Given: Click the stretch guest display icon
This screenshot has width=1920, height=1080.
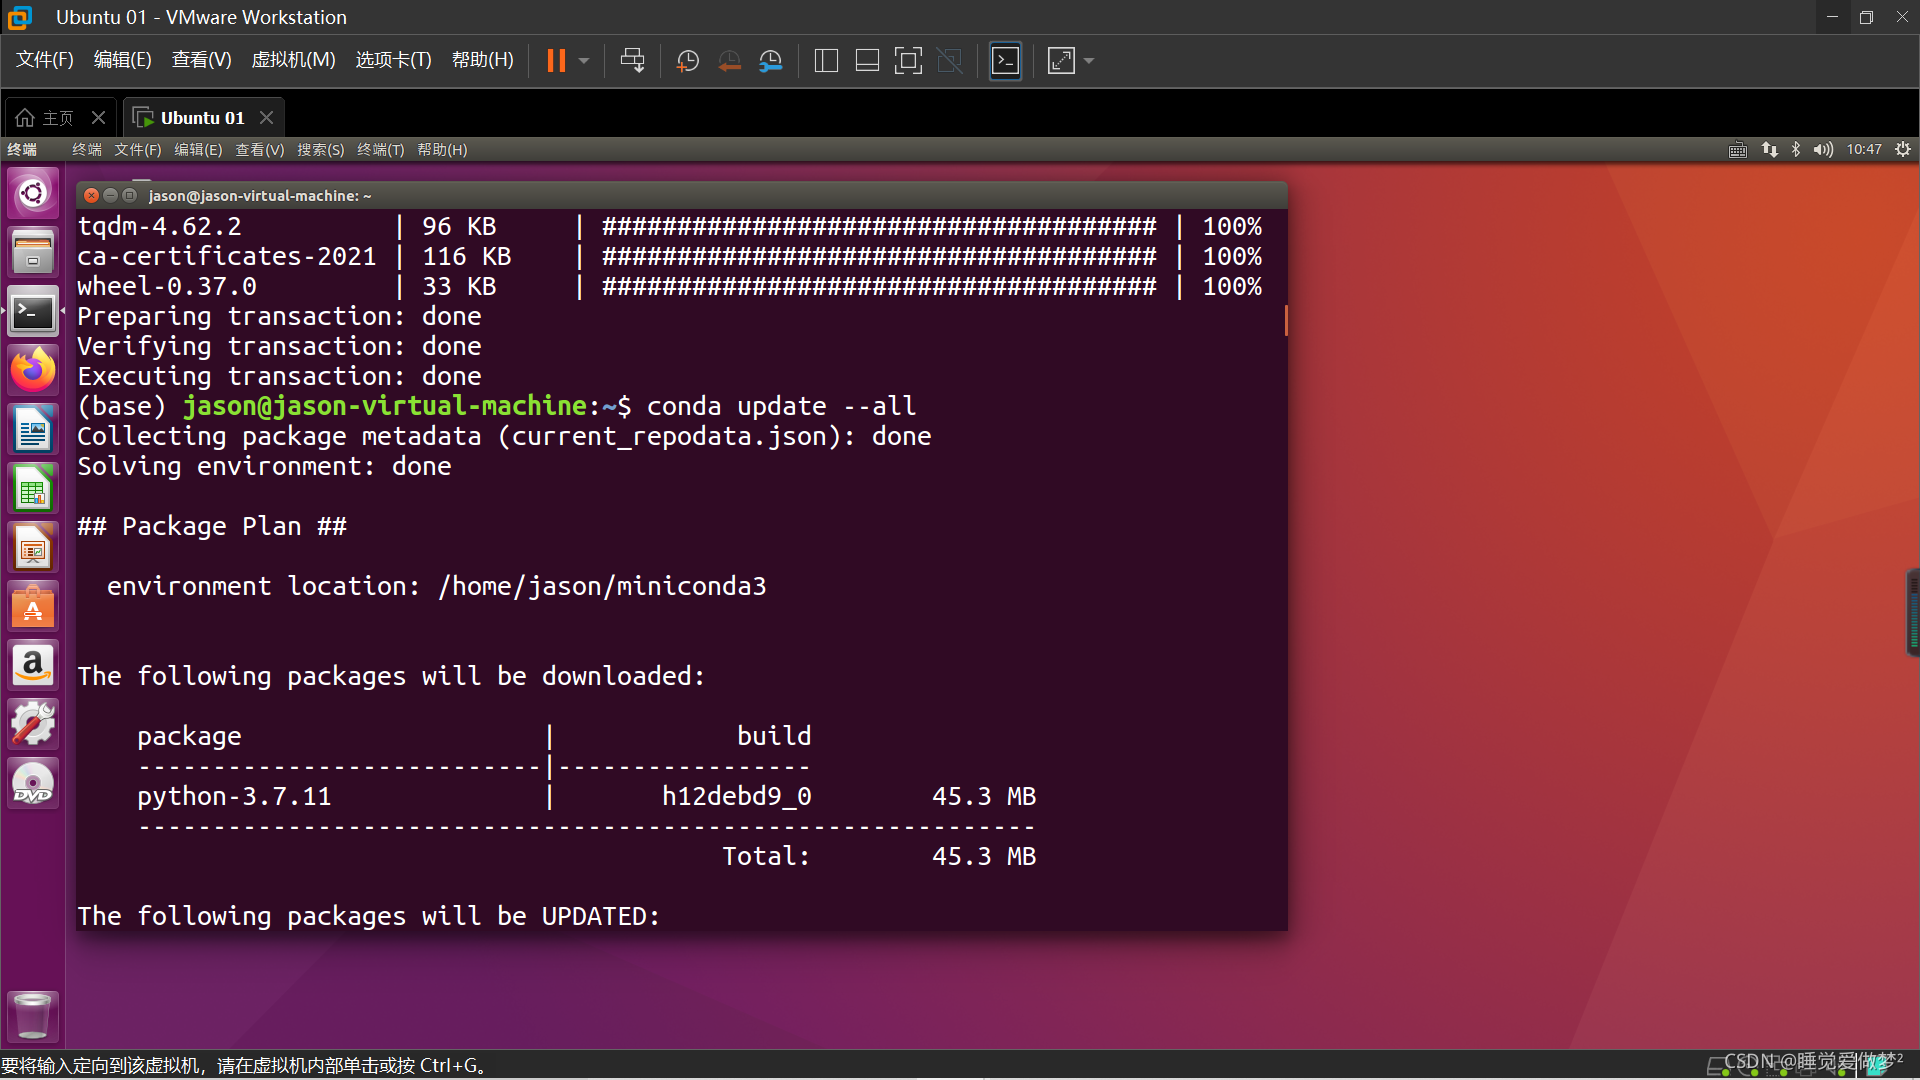Looking at the screenshot, I should tap(1061, 61).
